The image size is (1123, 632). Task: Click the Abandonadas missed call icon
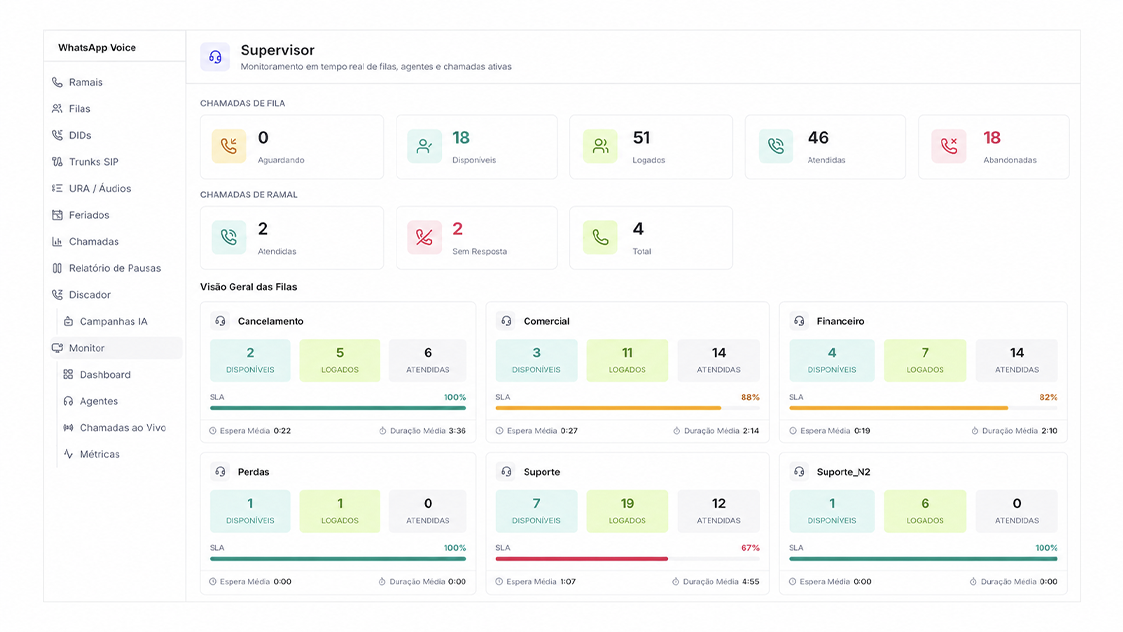(948, 146)
